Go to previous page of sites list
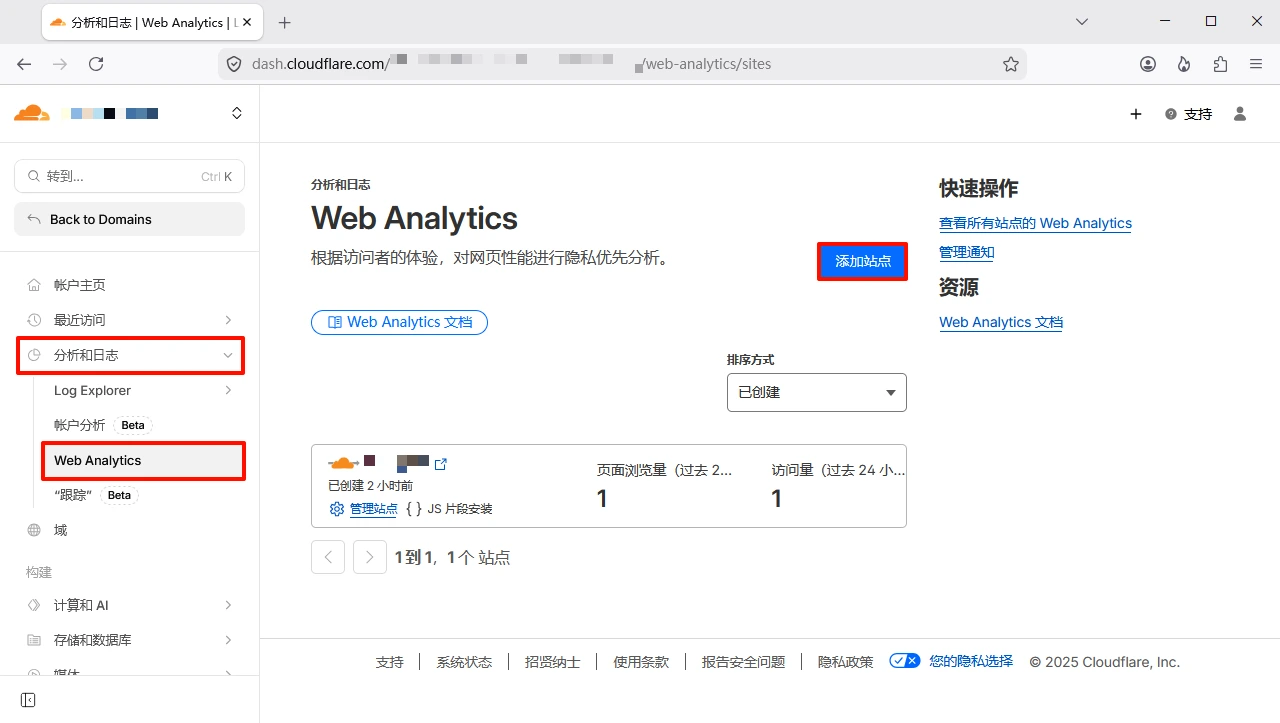The image size is (1280, 723). pos(328,557)
